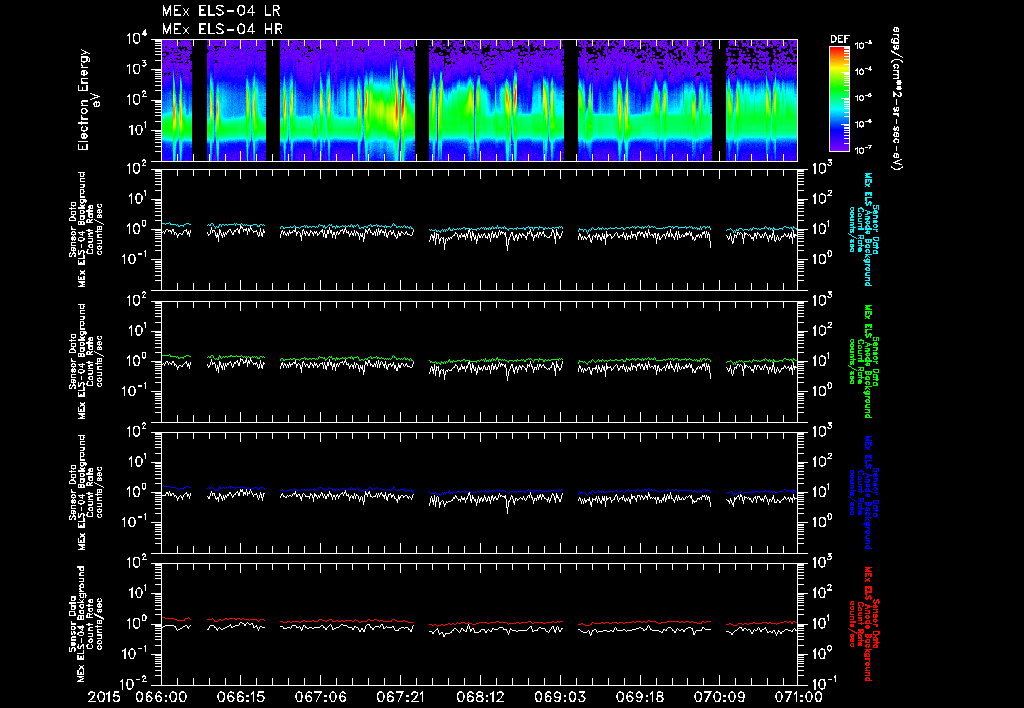The width and height of the screenshot is (1024, 708).
Task: Click the left axis label of the cyan panel
Action: coord(86,229)
